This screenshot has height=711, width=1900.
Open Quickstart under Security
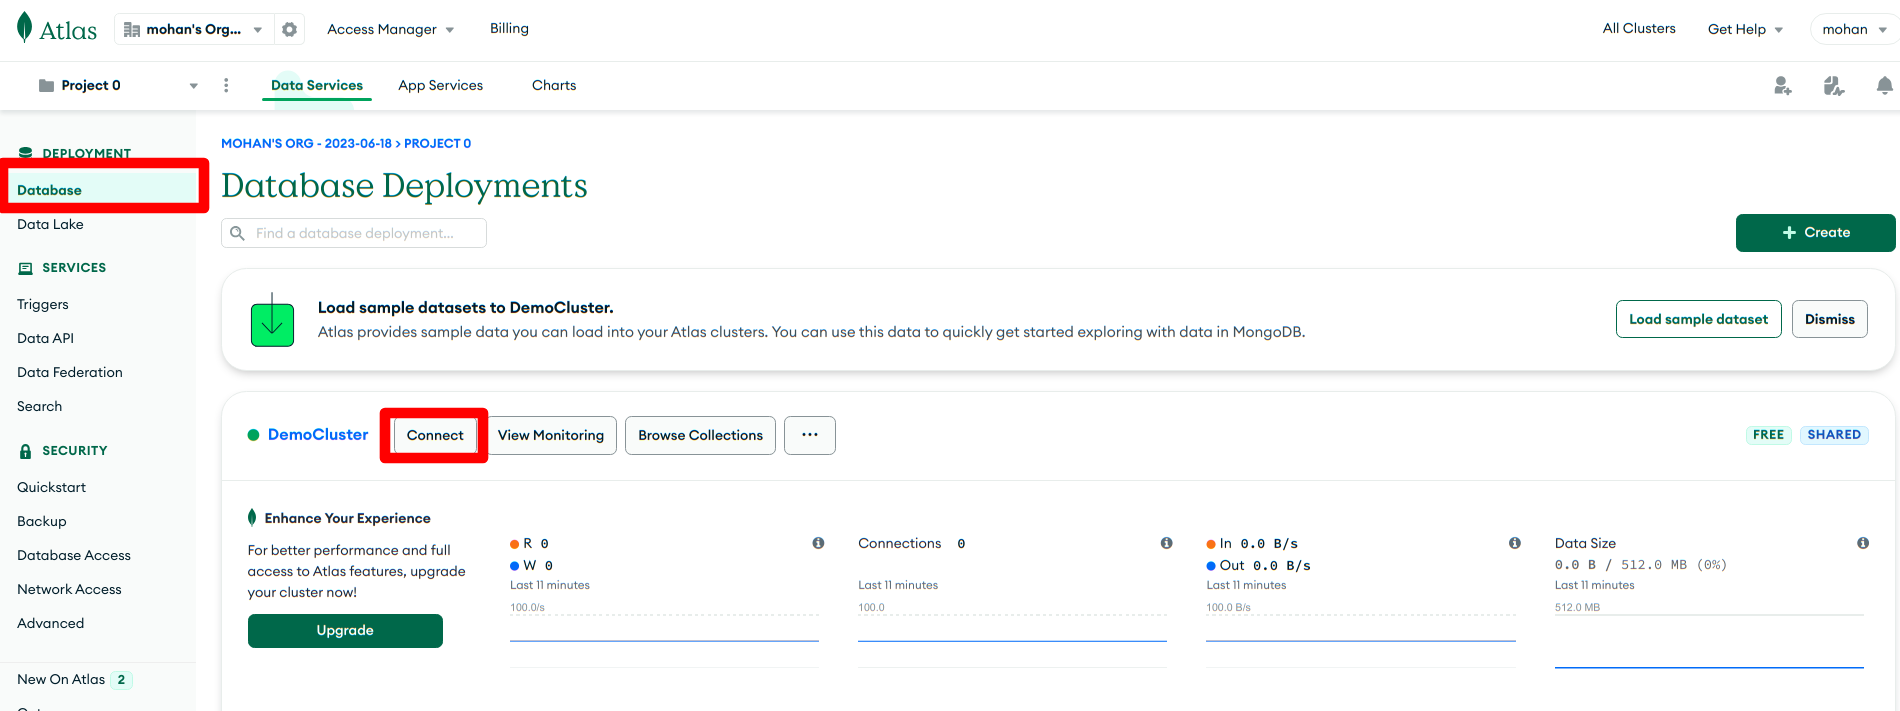click(51, 487)
